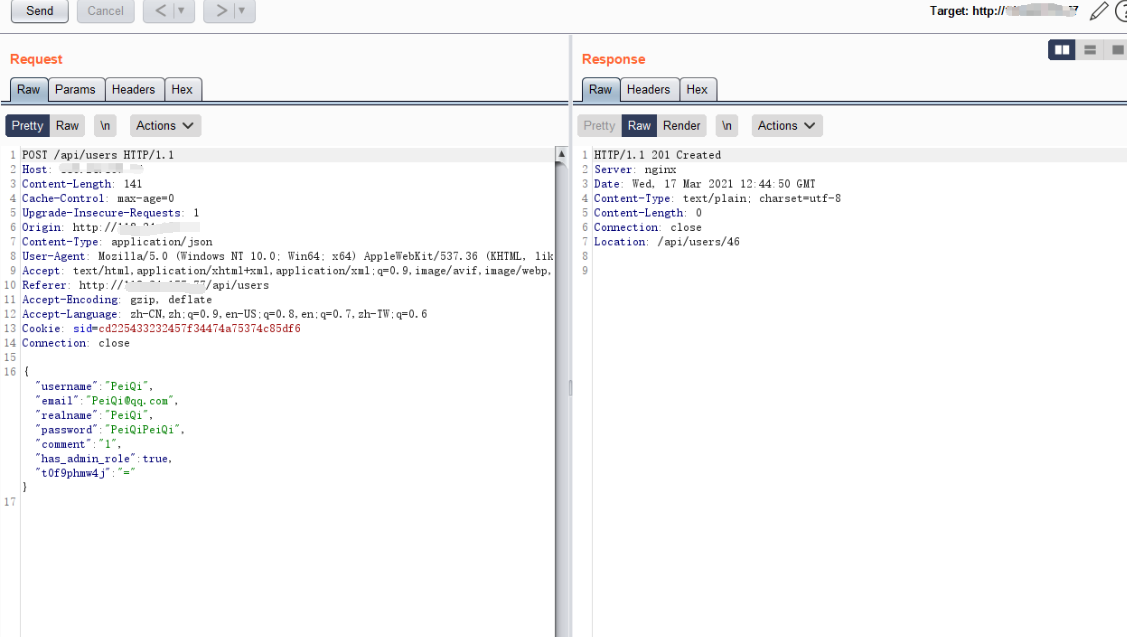Screen dimensions: 1127x637
Task: Toggle non-printable \n characters in Response
Action: click(x=727, y=125)
